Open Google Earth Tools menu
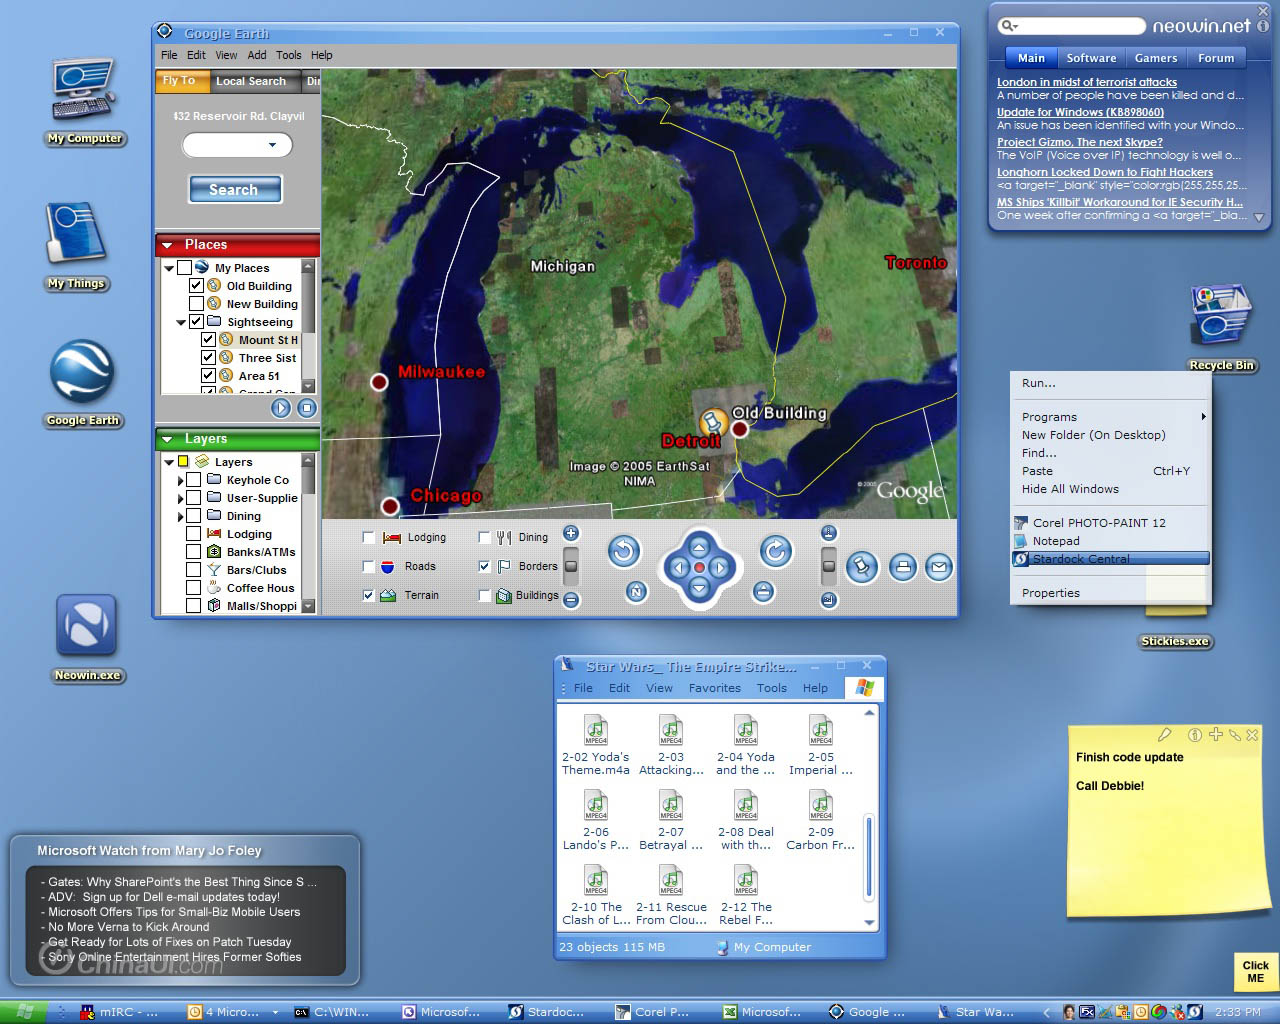The height and width of the screenshot is (1024, 1280). [x=288, y=55]
